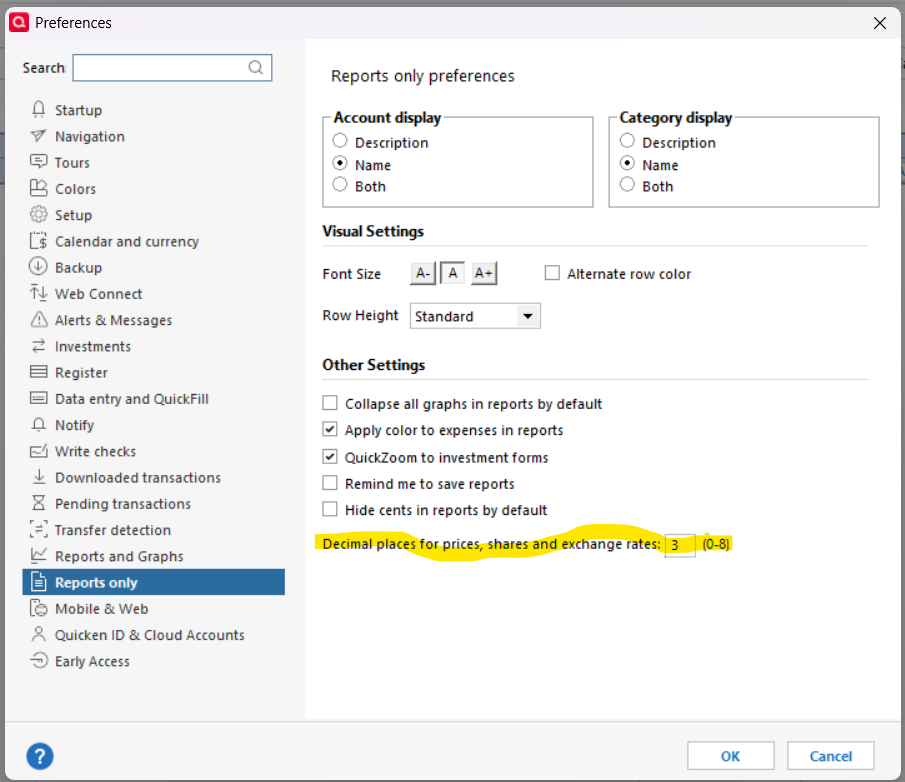This screenshot has height=782, width=905.
Task: Open Early Access preferences
Action: 92,661
